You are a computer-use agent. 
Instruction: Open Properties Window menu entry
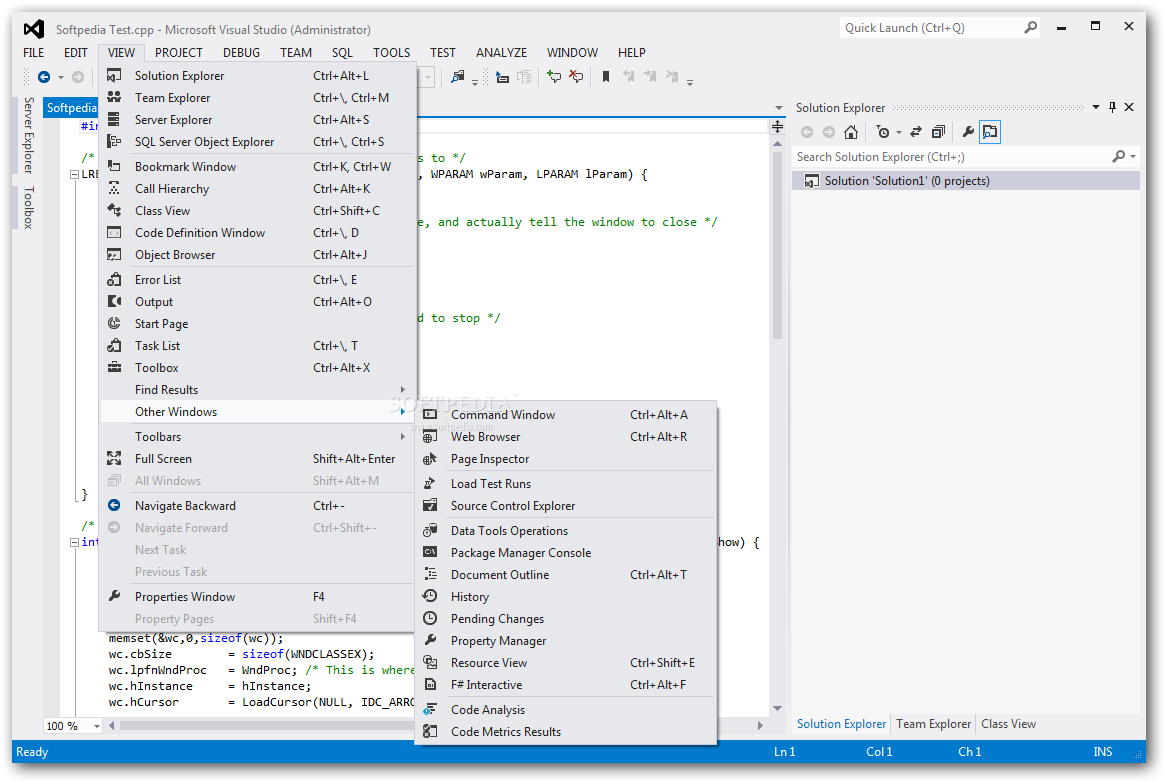[257, 597]
